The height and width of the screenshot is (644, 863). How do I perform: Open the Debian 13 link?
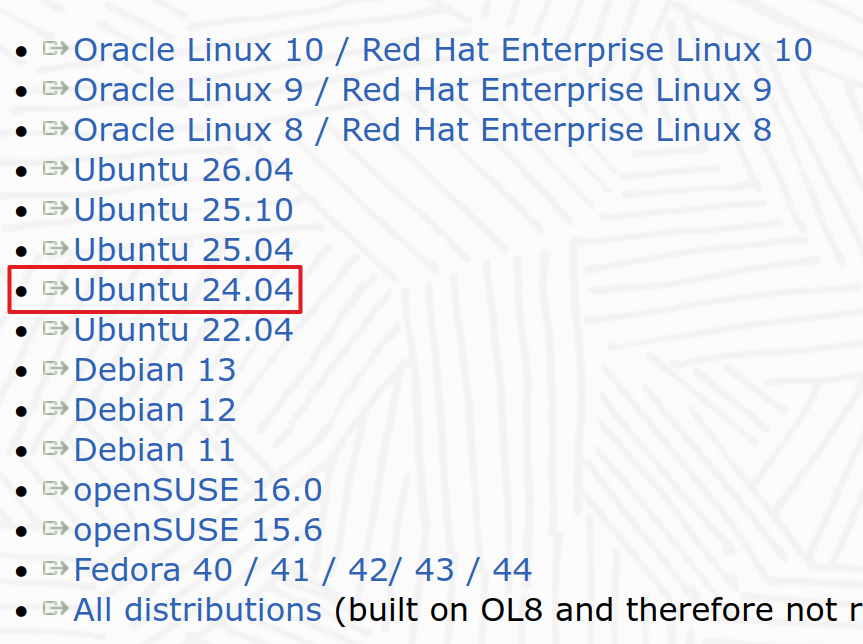pyautogui.click(x=155, y=370)
